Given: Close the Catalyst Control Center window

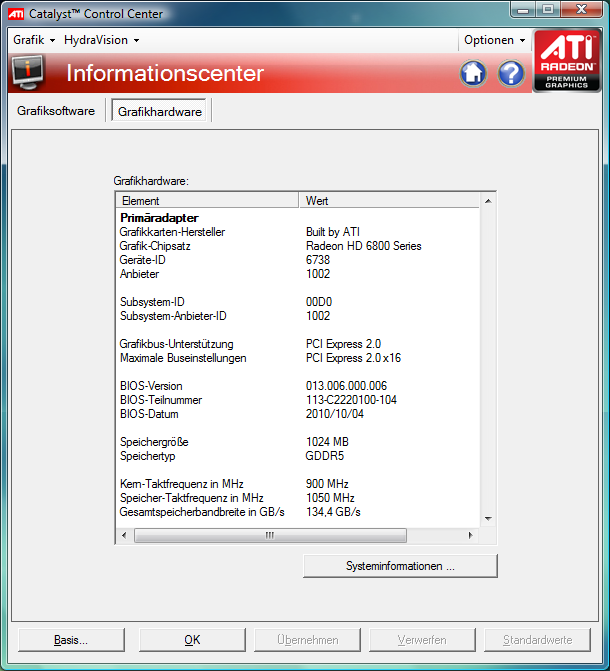Looking at the screenshot, I should (581, 9).
